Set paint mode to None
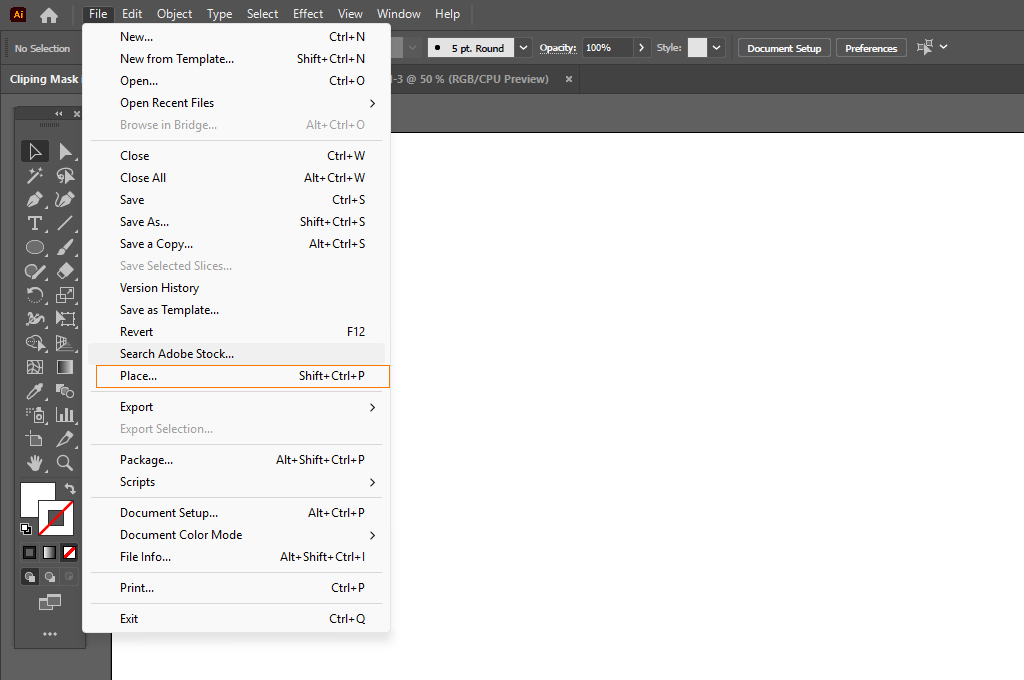 (69, 553)
